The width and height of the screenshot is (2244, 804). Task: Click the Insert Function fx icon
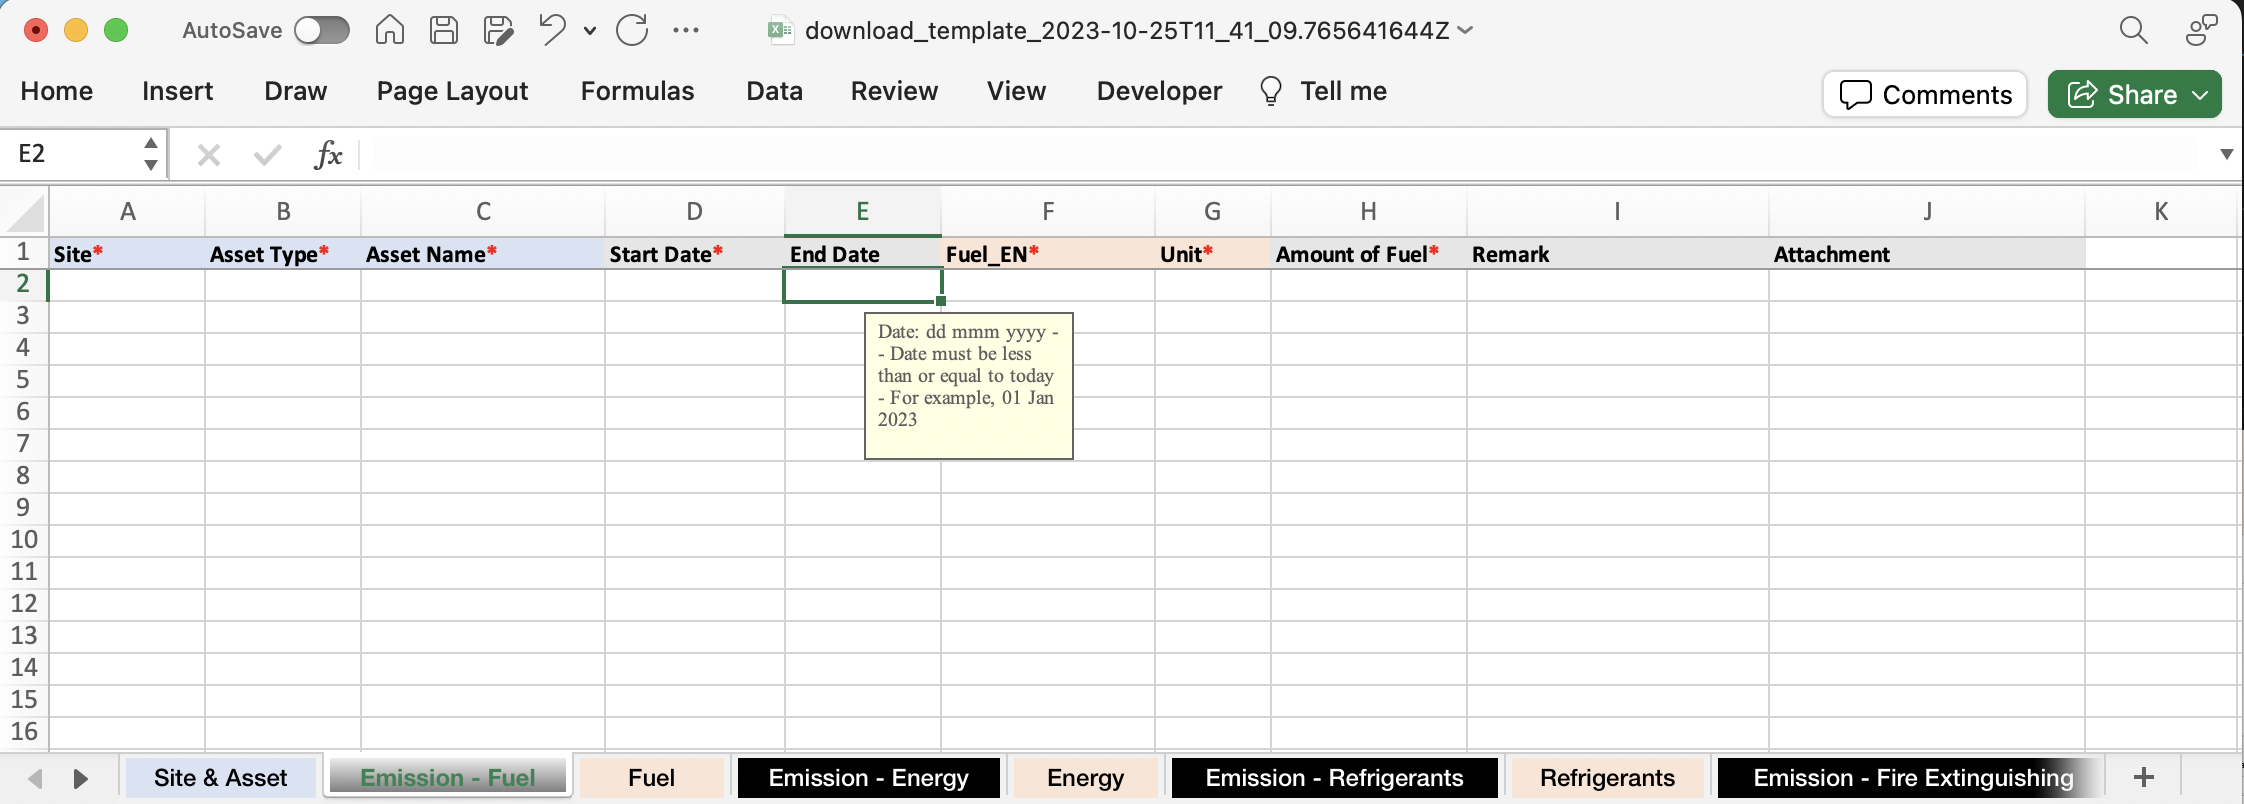point(328,154)
